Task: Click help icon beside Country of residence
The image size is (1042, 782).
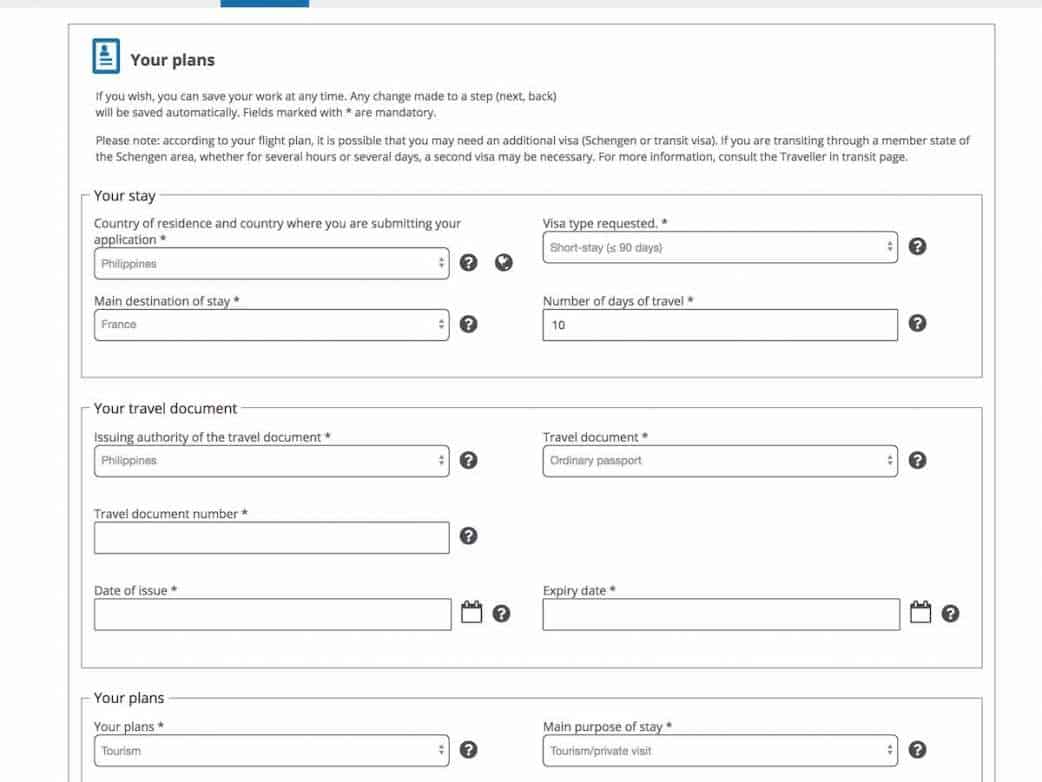Action: point(468,263)
